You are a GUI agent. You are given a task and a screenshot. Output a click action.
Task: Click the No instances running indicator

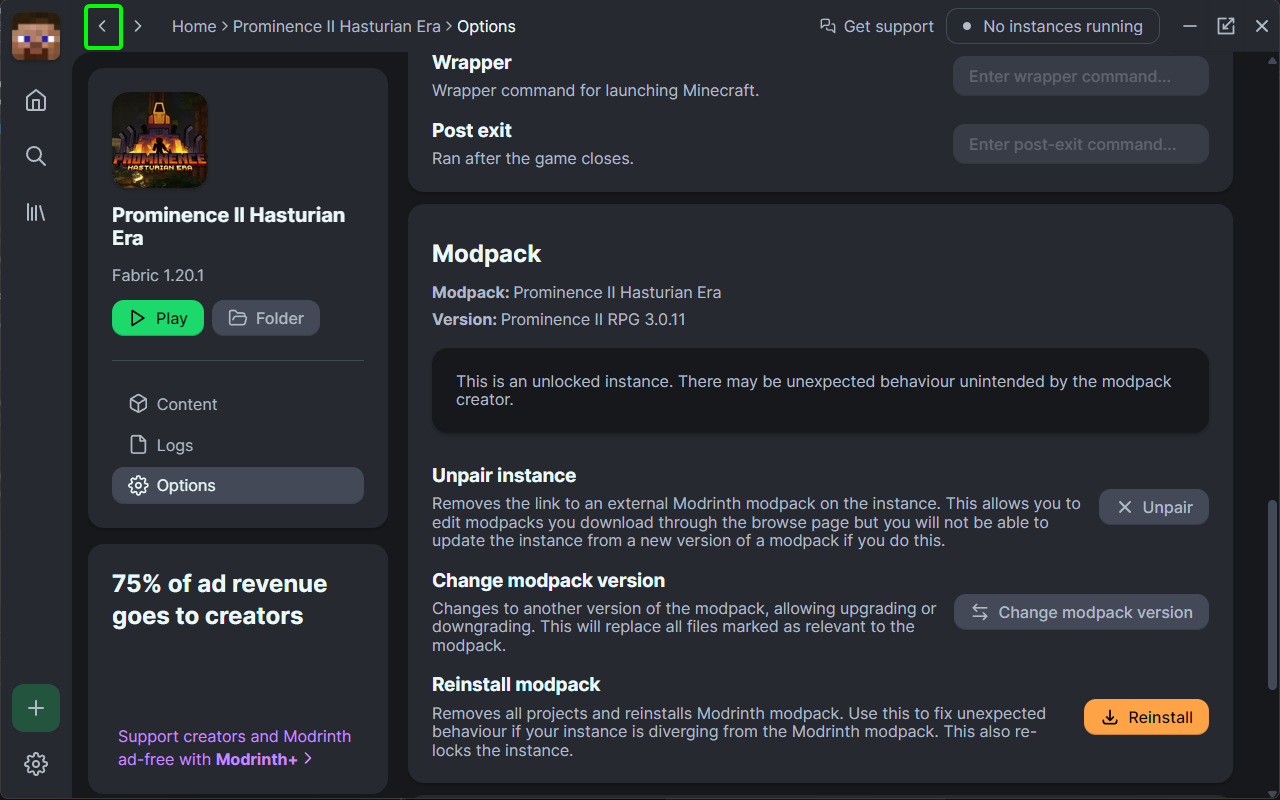pos(1053,27)
